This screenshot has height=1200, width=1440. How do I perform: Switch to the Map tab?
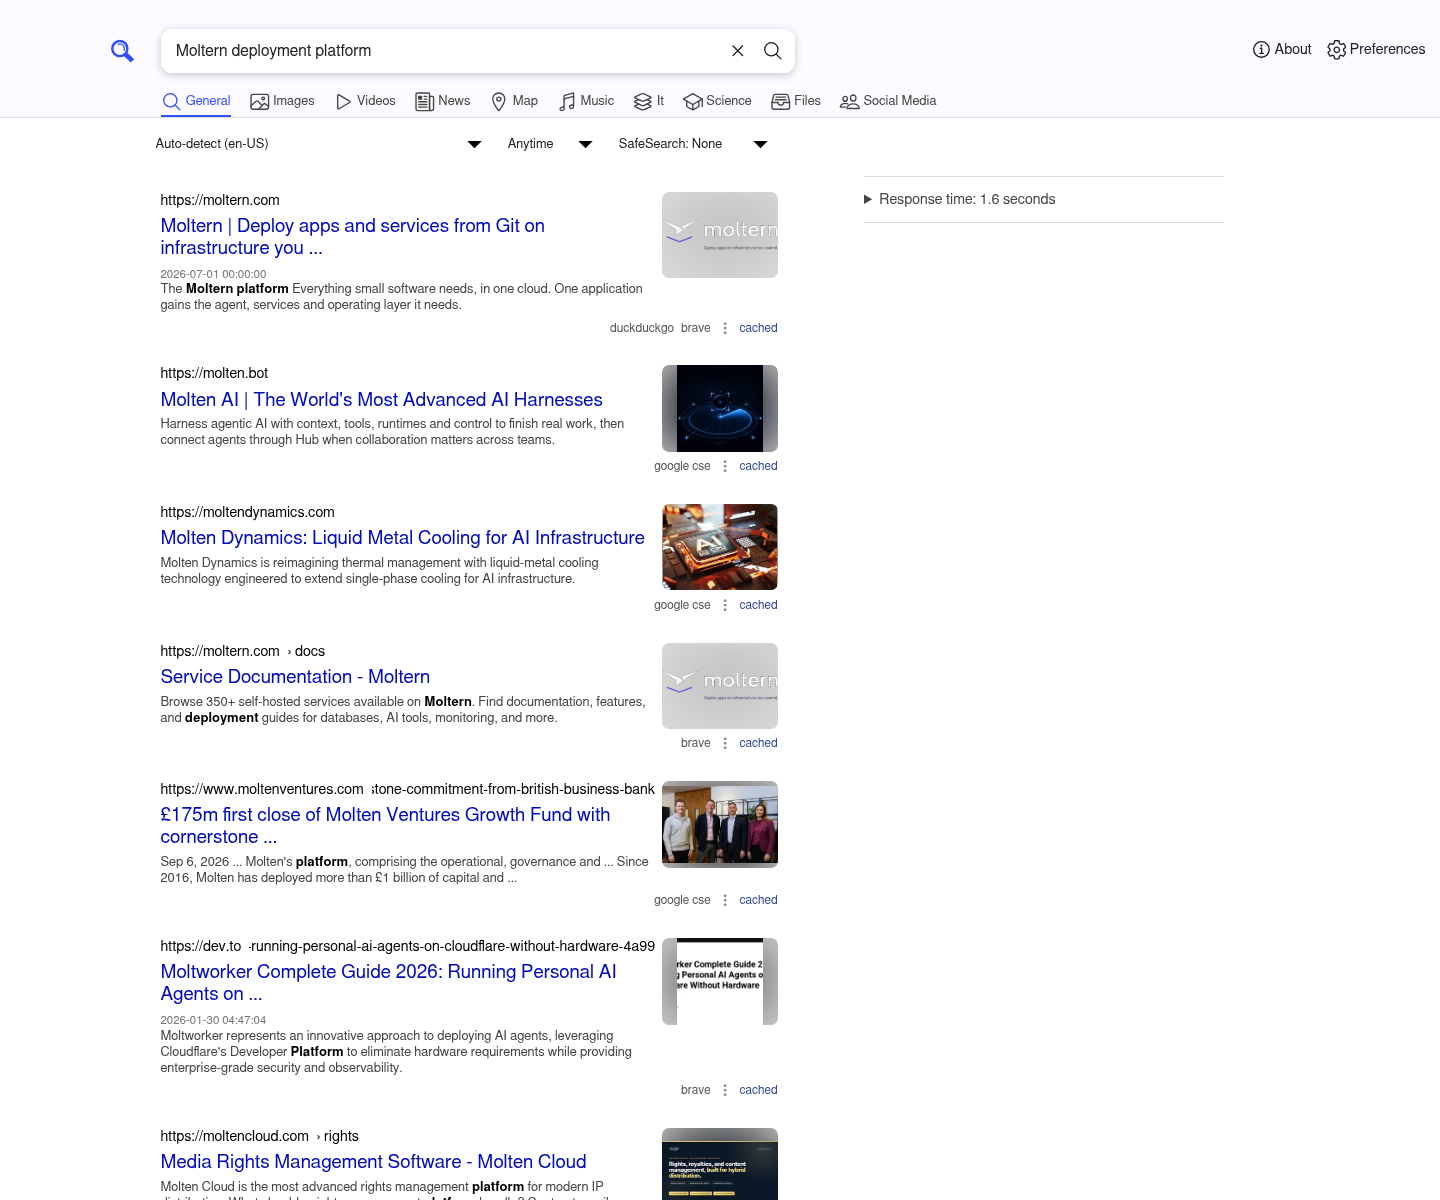pyautogui.click(x=515, y=101)
